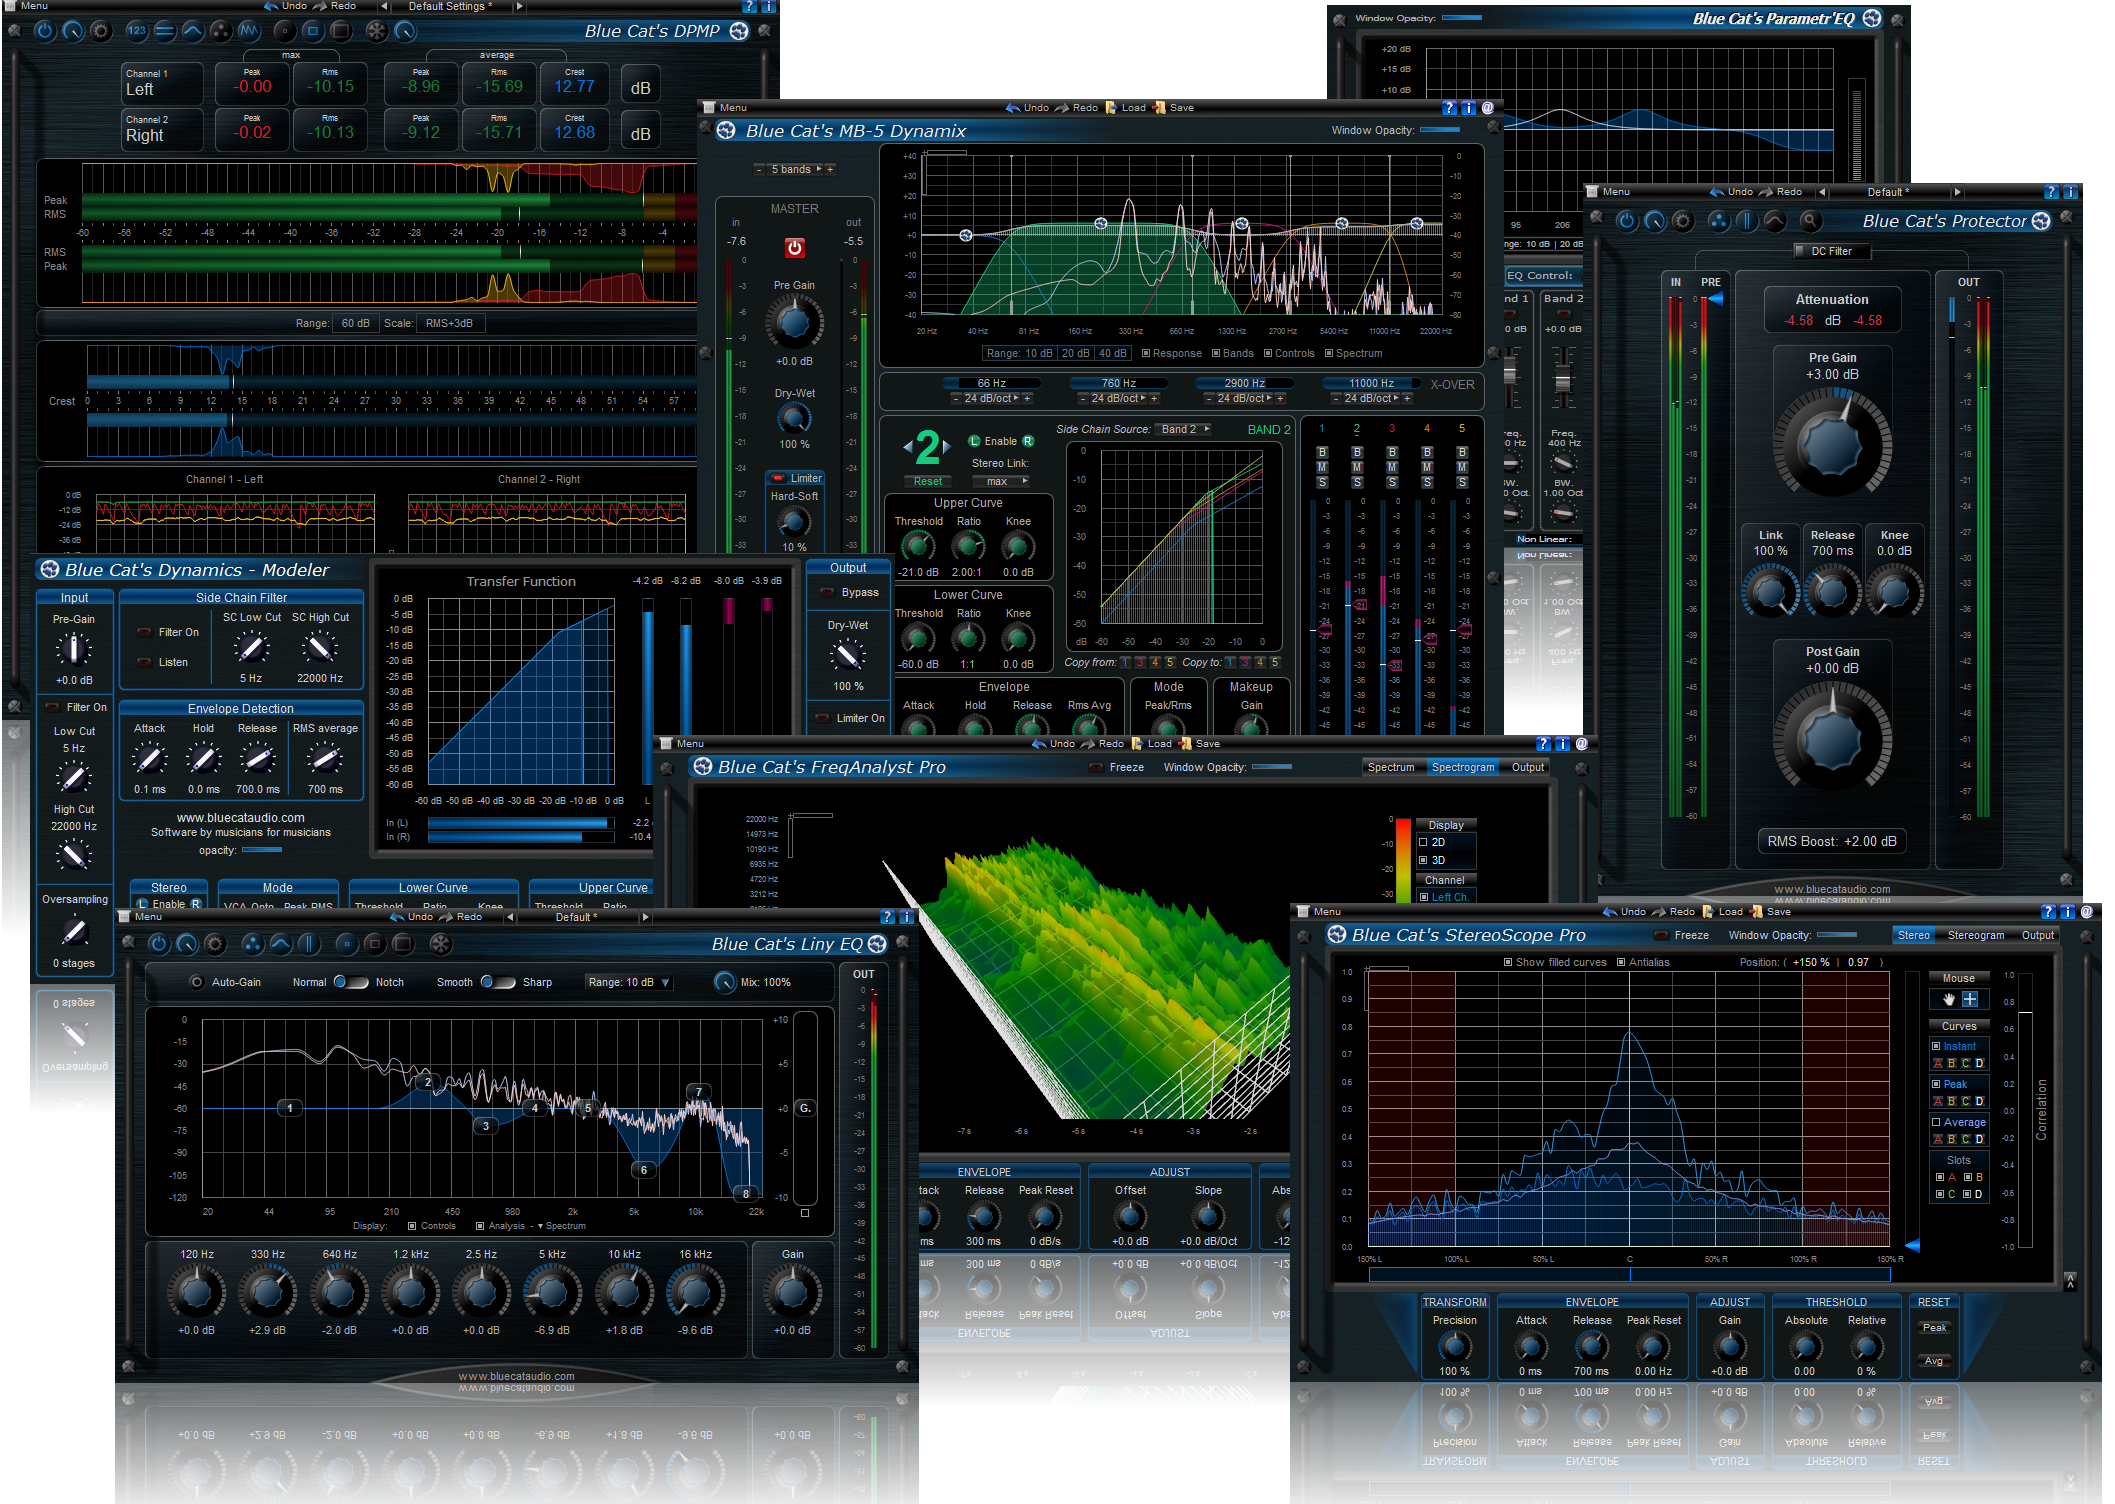Click the DPMP 123 numeric display icon
The height and width of the screenshot is (1504, 2115).
(x=137, y=31)
